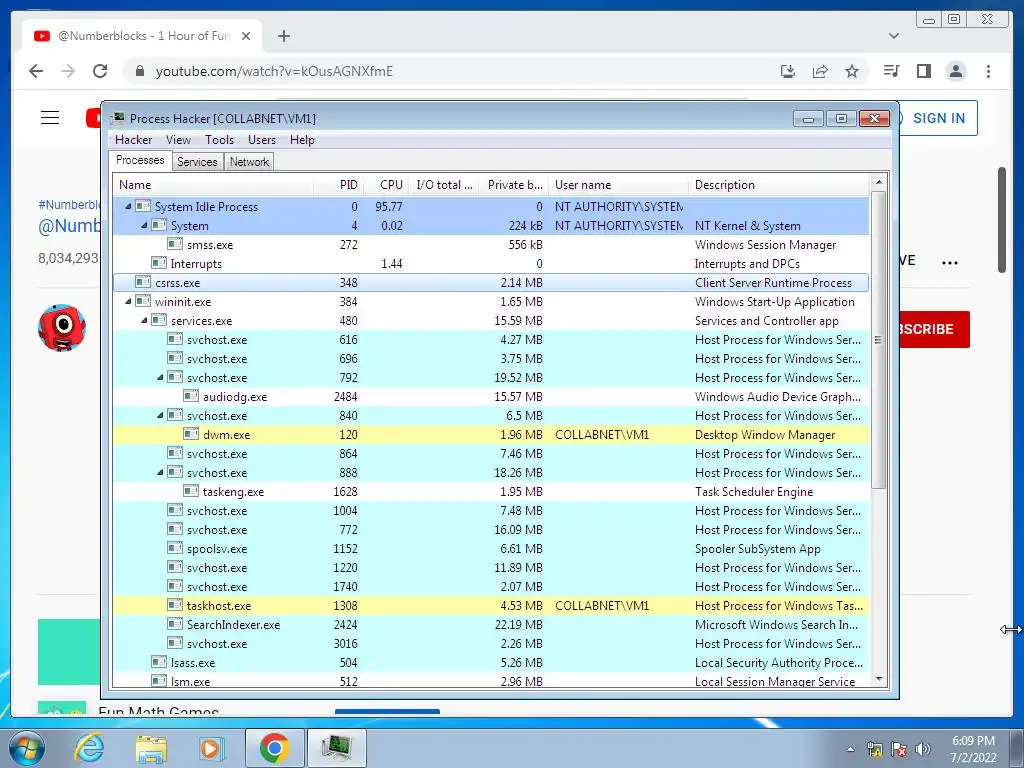The image size is (1024, 768).
Task: Collapse the System tree node
Action: [x=144, y=225]
